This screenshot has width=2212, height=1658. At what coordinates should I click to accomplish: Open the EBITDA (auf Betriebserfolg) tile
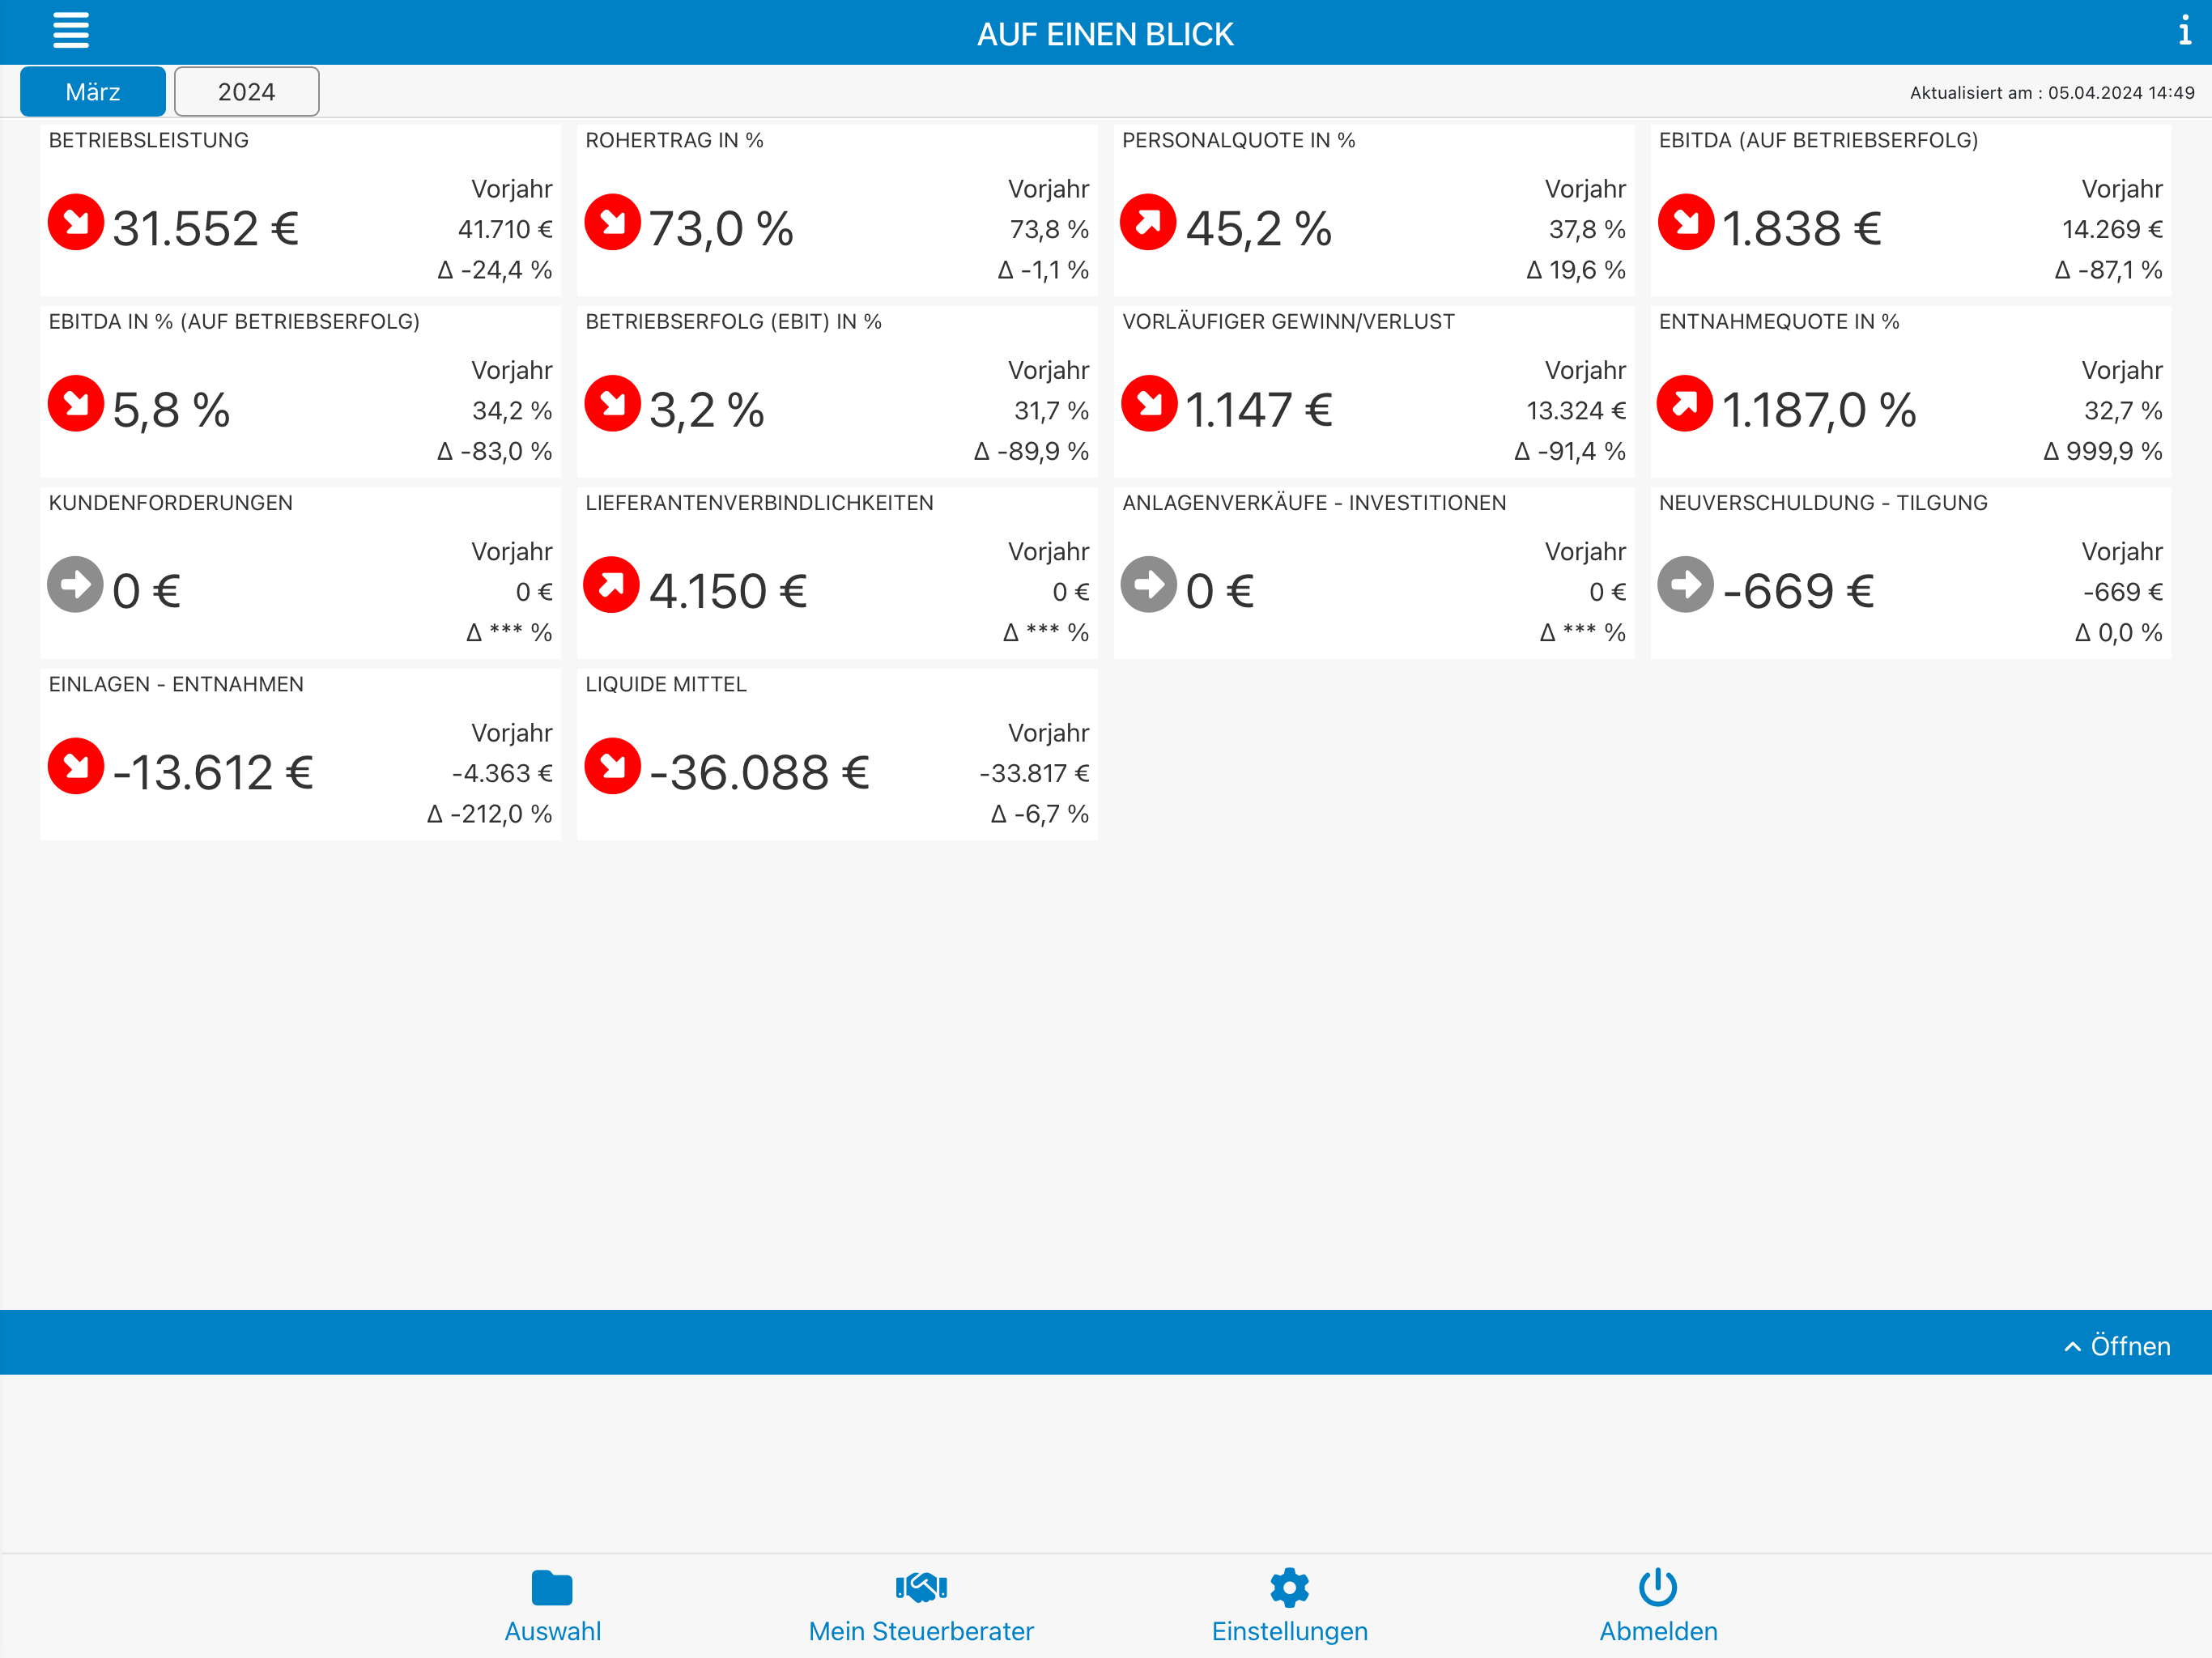click(x=1909, y=210)
